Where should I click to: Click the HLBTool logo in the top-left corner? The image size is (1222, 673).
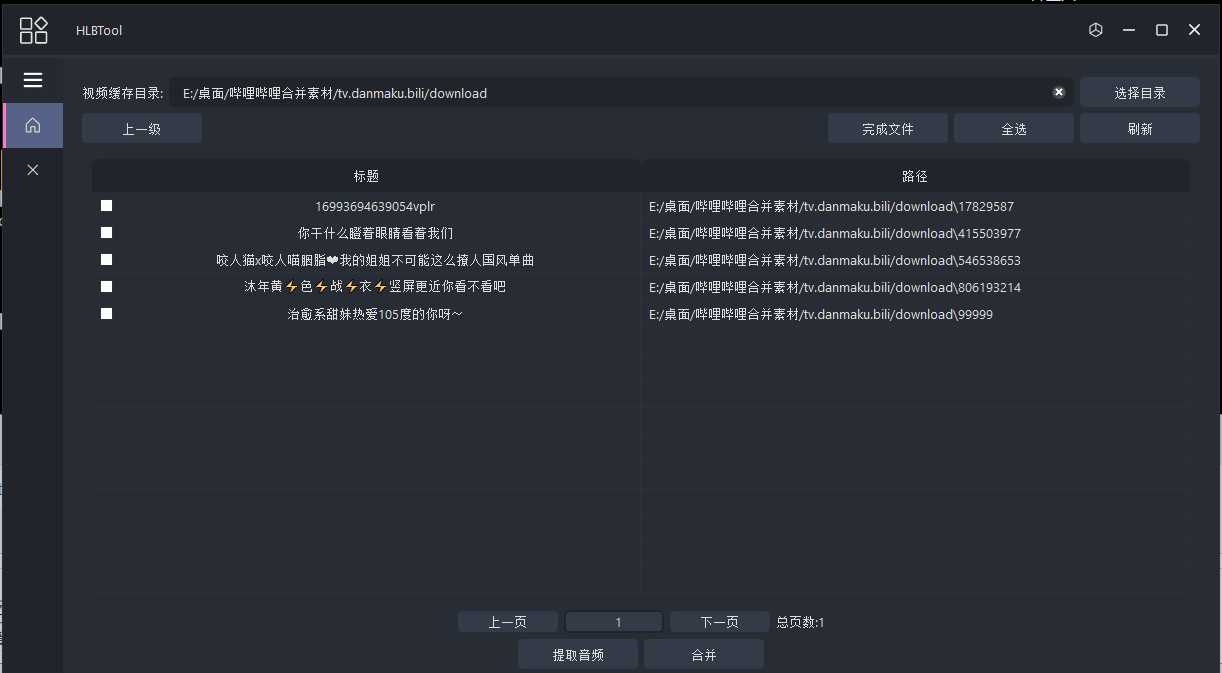coord(33,30)
